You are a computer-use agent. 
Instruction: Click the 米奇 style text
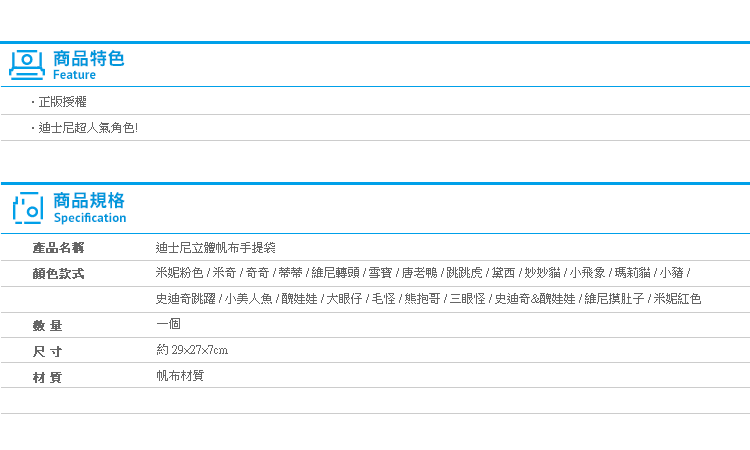tap(224, 273)
